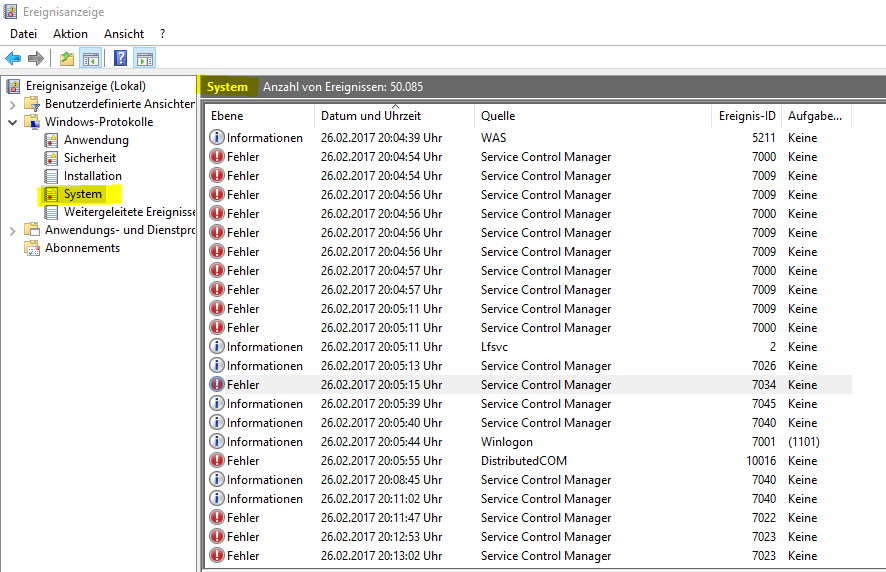This screenshot has height=572, width=886.
Task: Click event ID 5211
Action: coord(764,137)
